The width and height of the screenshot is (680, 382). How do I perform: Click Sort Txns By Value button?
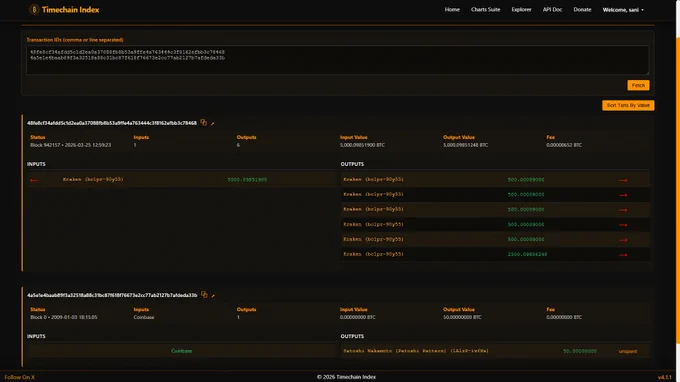628,105
